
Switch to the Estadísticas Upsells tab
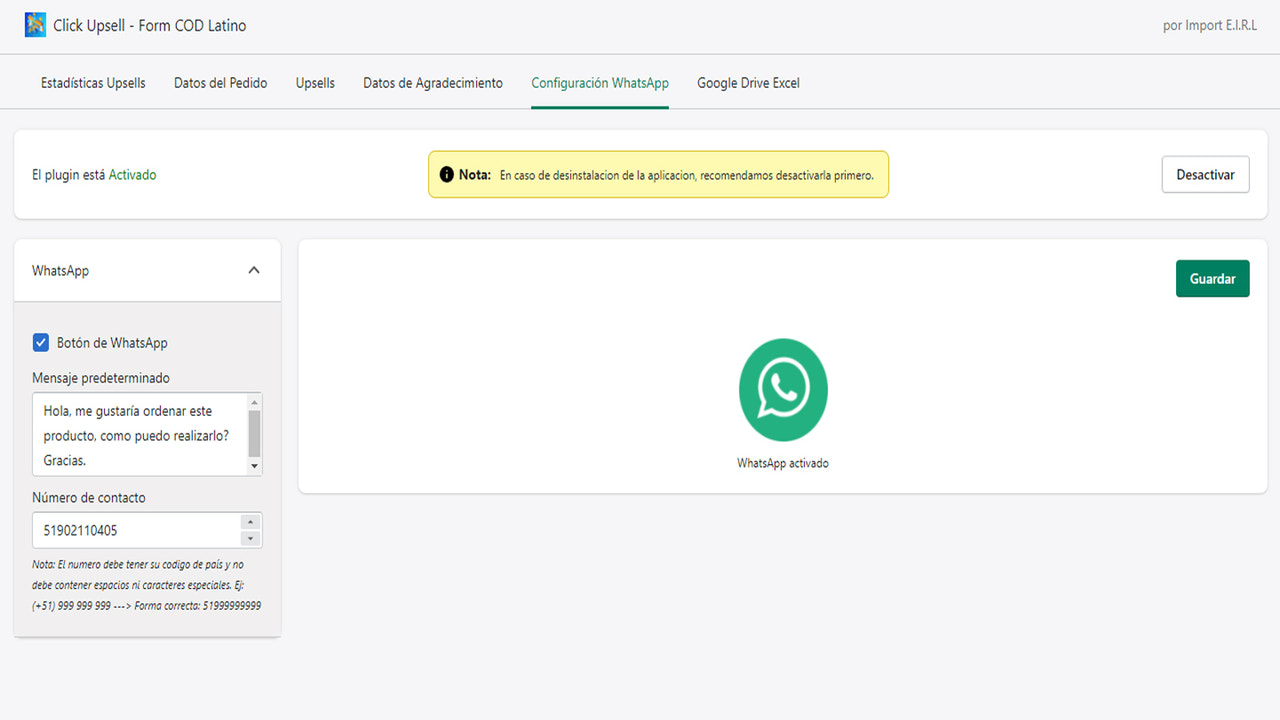pos(92,83)
